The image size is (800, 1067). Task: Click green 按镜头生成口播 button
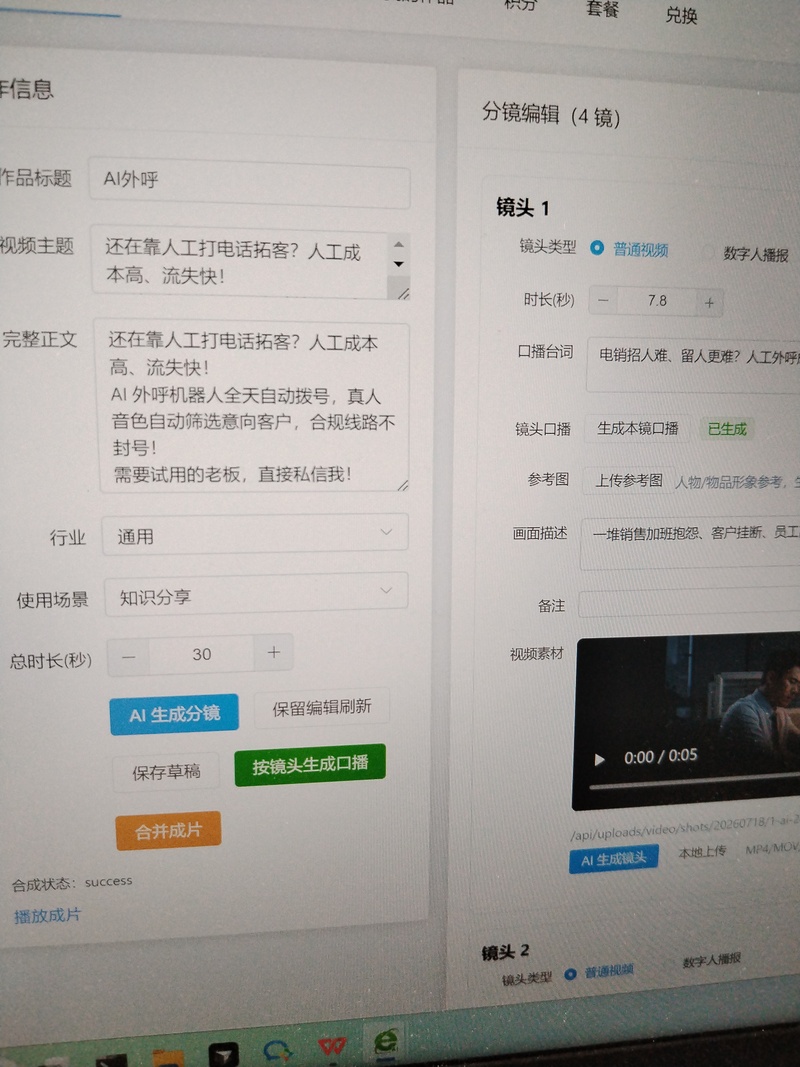[x=310, y=765]
